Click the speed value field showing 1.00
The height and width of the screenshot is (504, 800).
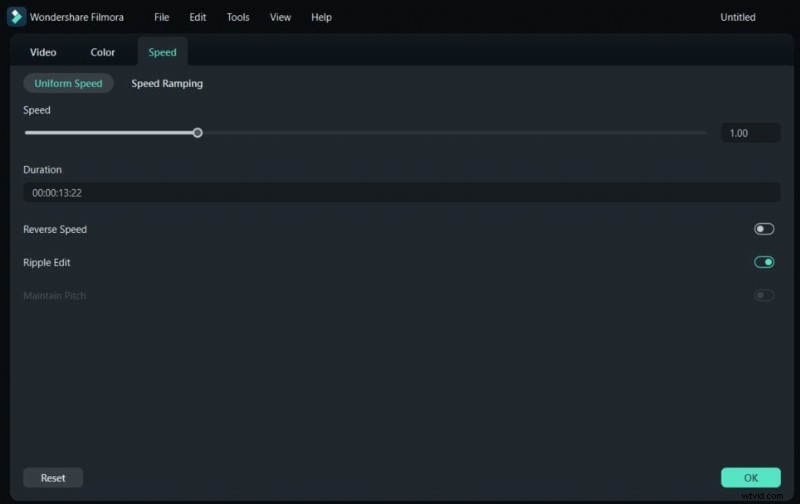point(750,133)
